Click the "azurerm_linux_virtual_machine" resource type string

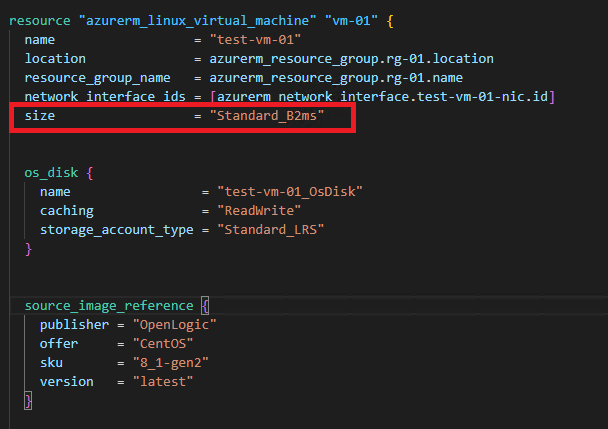pyautogui.click(x=197, y=21)
